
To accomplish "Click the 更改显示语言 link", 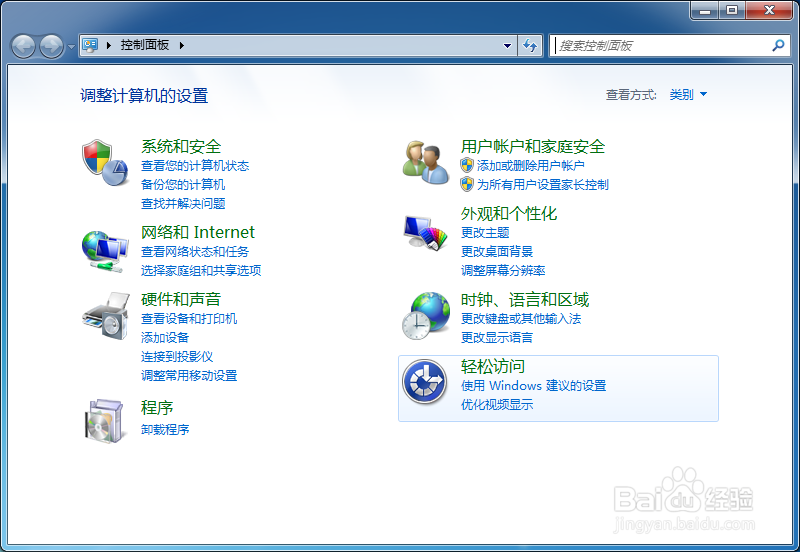I will [497, 337].
